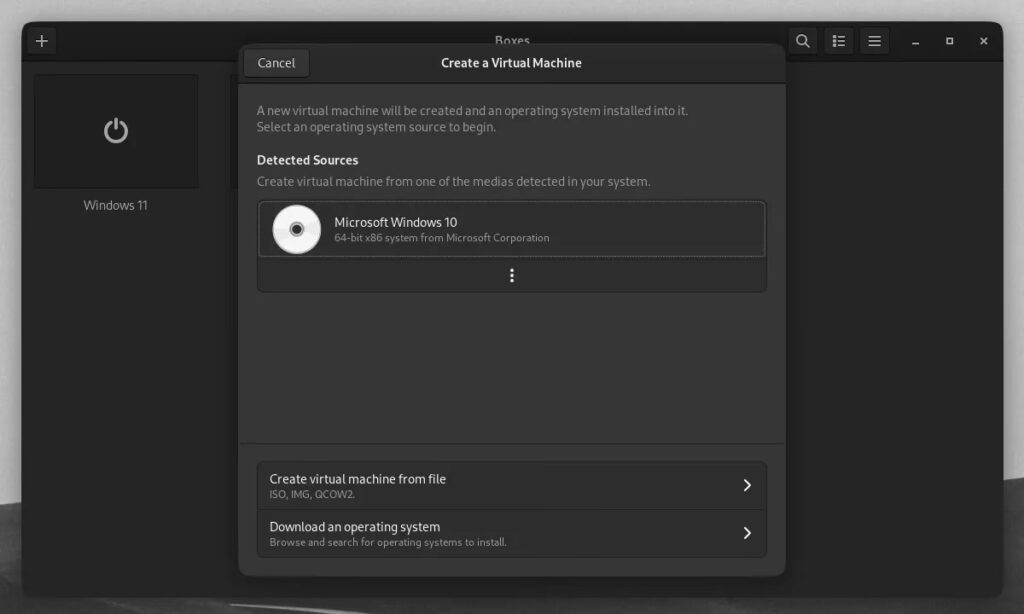
Task: Select the Microsoft Windows 10 disc icon
Action: (296, 229)
